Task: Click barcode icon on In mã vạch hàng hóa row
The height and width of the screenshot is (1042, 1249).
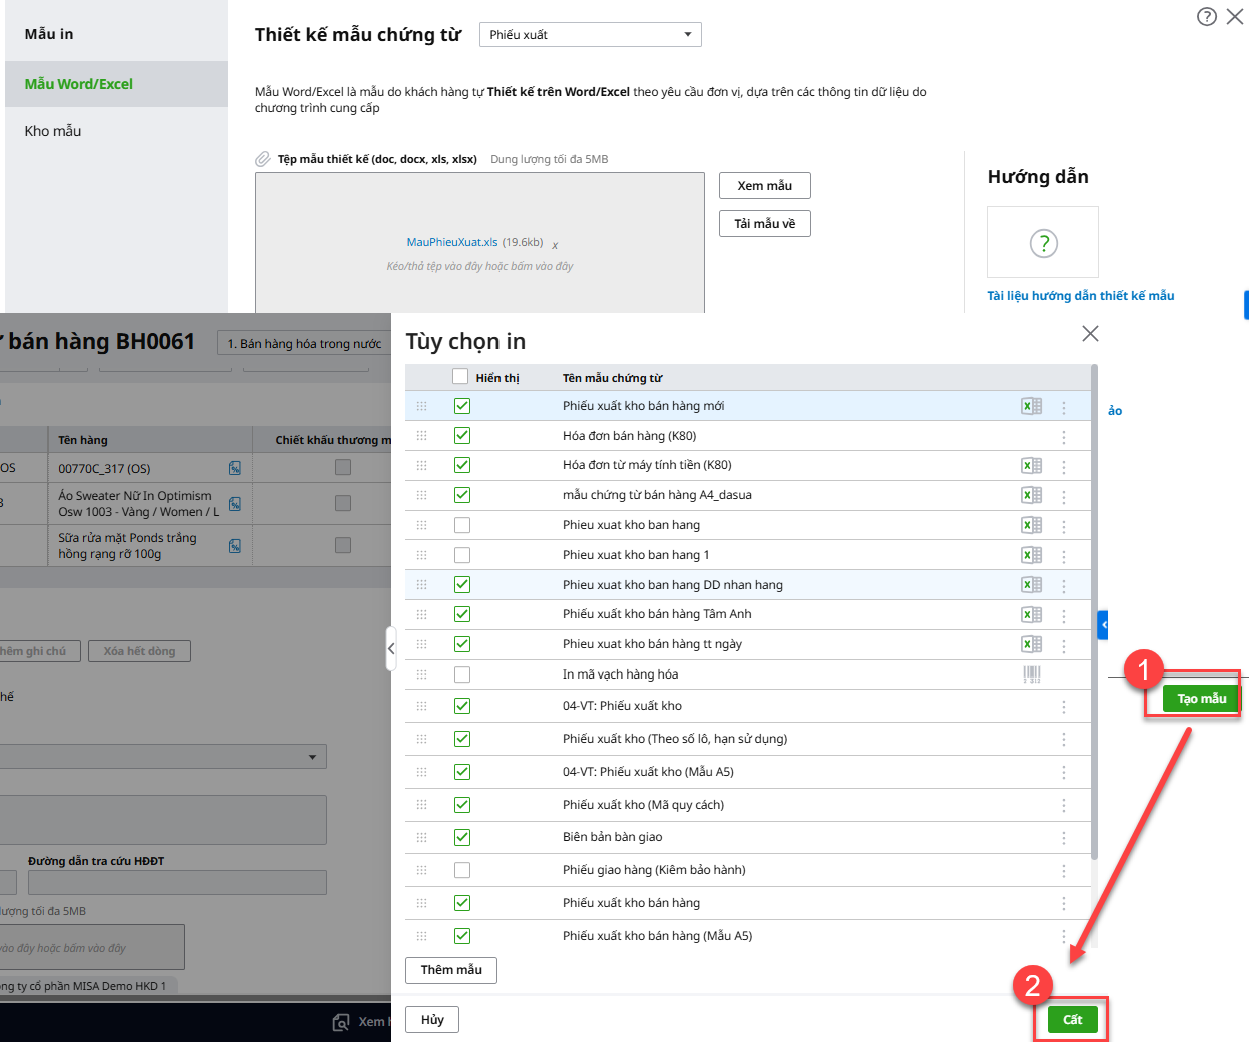Action: pos(1032,675)
